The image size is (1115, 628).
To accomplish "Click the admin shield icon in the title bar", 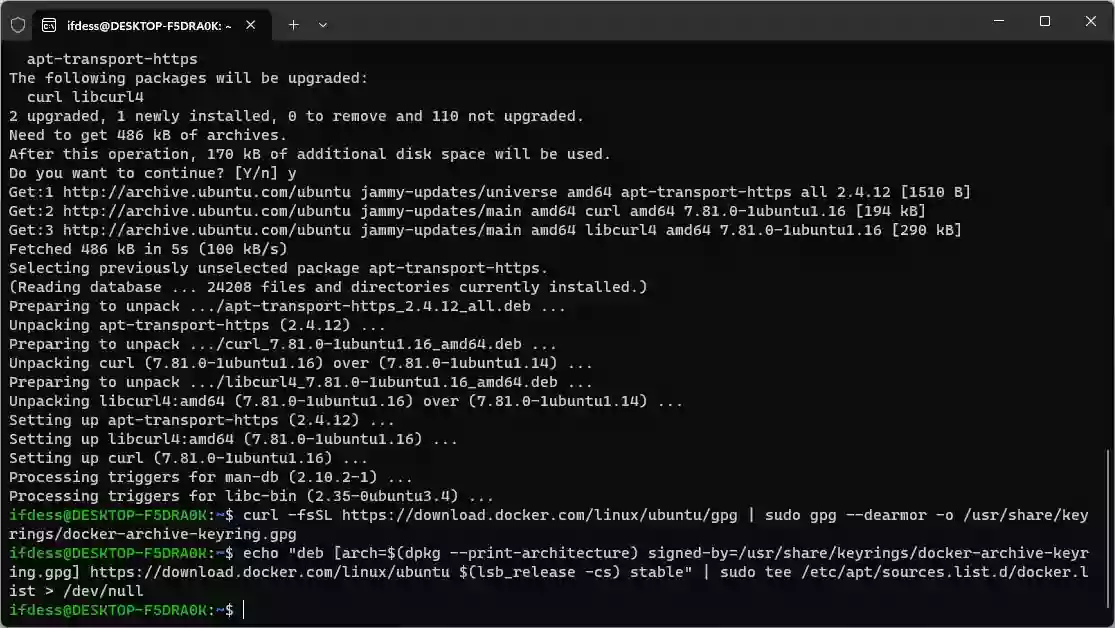I will point(18,25).
